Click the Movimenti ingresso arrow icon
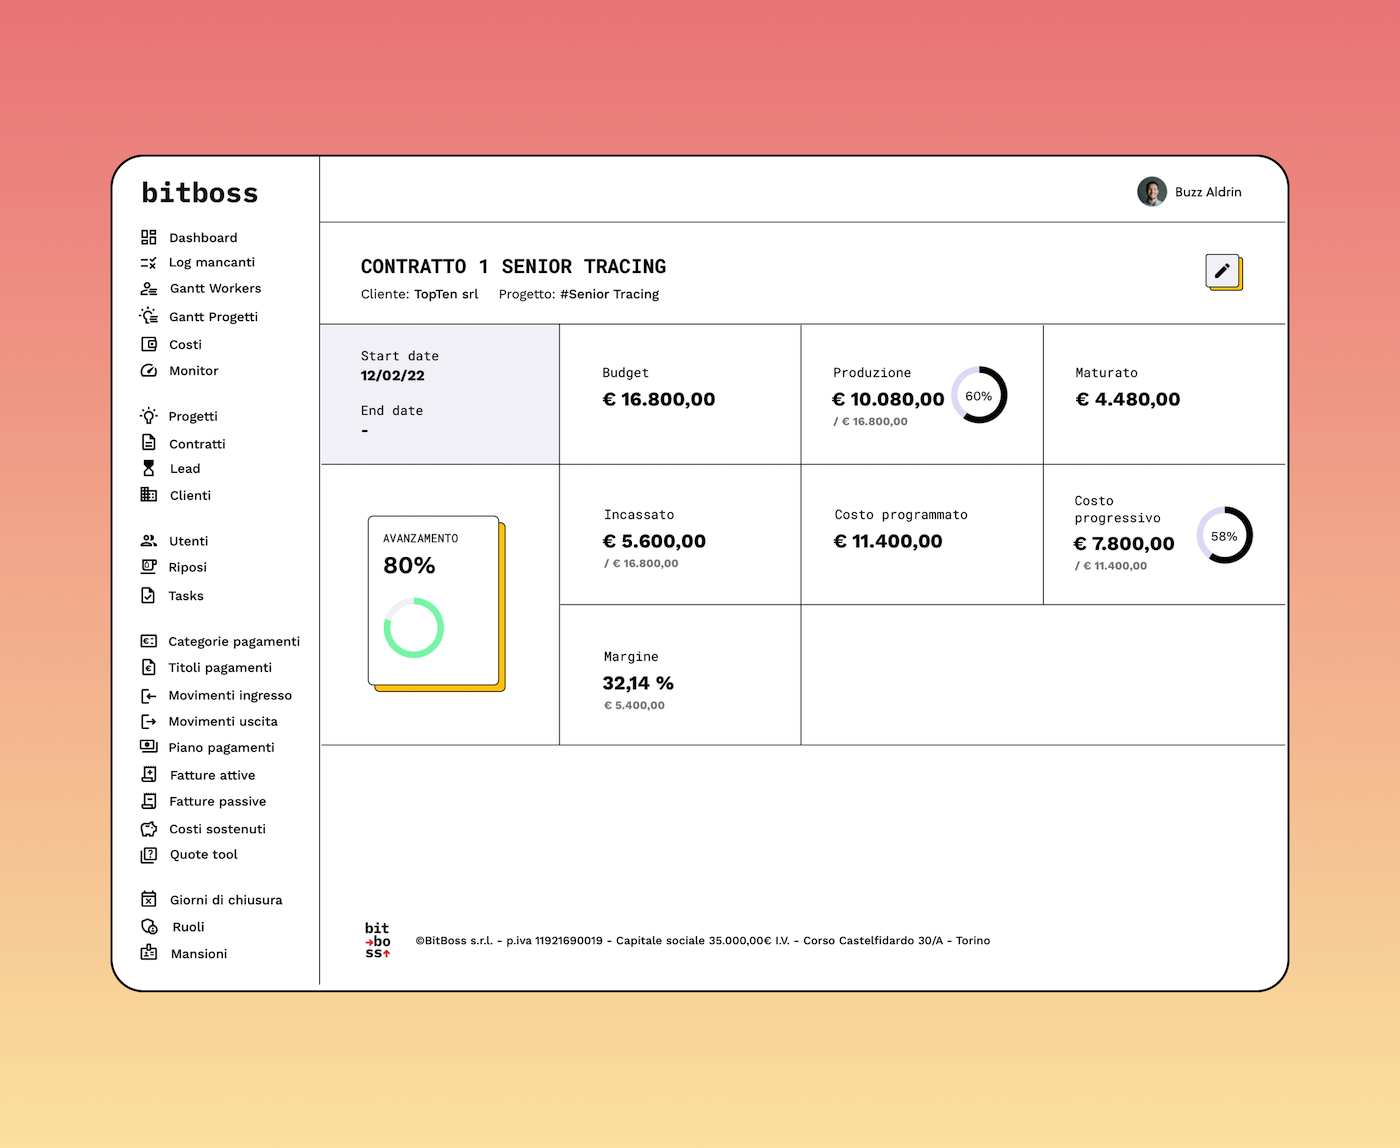Viewport: 1400px width, 1148px height. tap(149, 696)
